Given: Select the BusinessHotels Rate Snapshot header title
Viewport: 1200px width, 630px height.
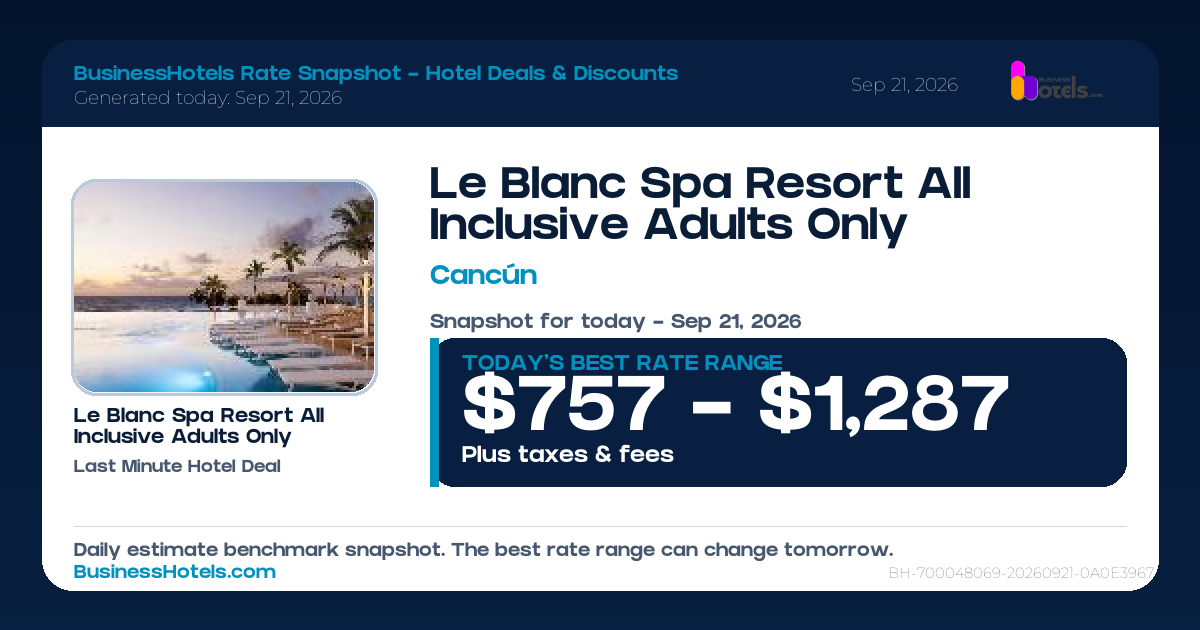Looking at the screenshot, I should tap(376, 73).
